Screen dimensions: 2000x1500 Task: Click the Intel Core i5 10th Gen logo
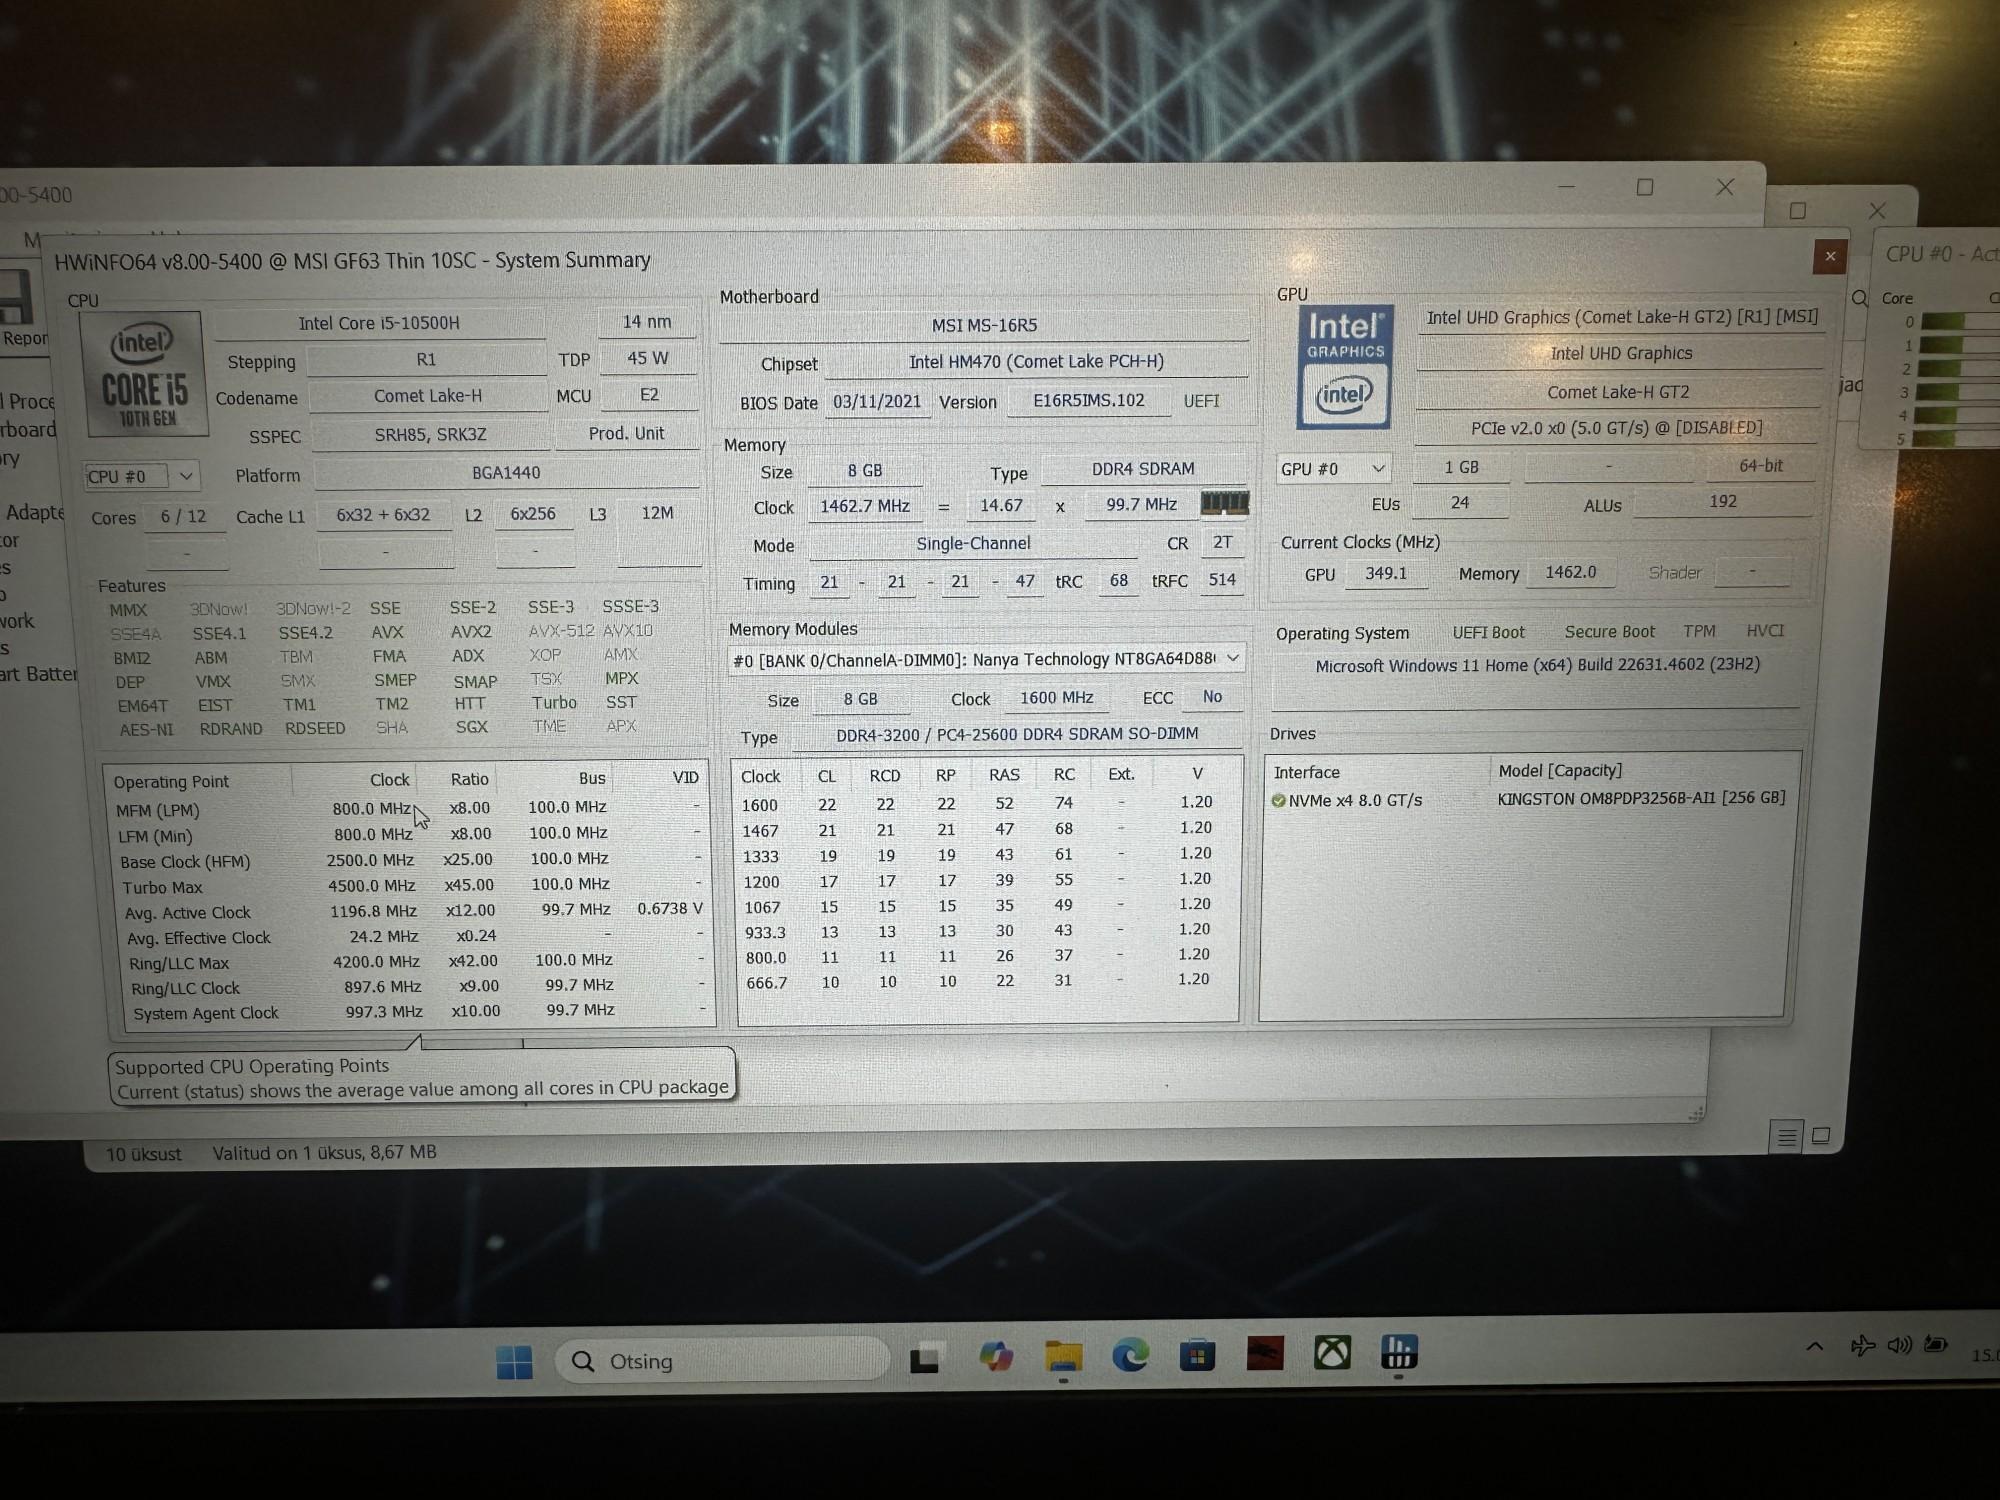click(x=146, y=374)
